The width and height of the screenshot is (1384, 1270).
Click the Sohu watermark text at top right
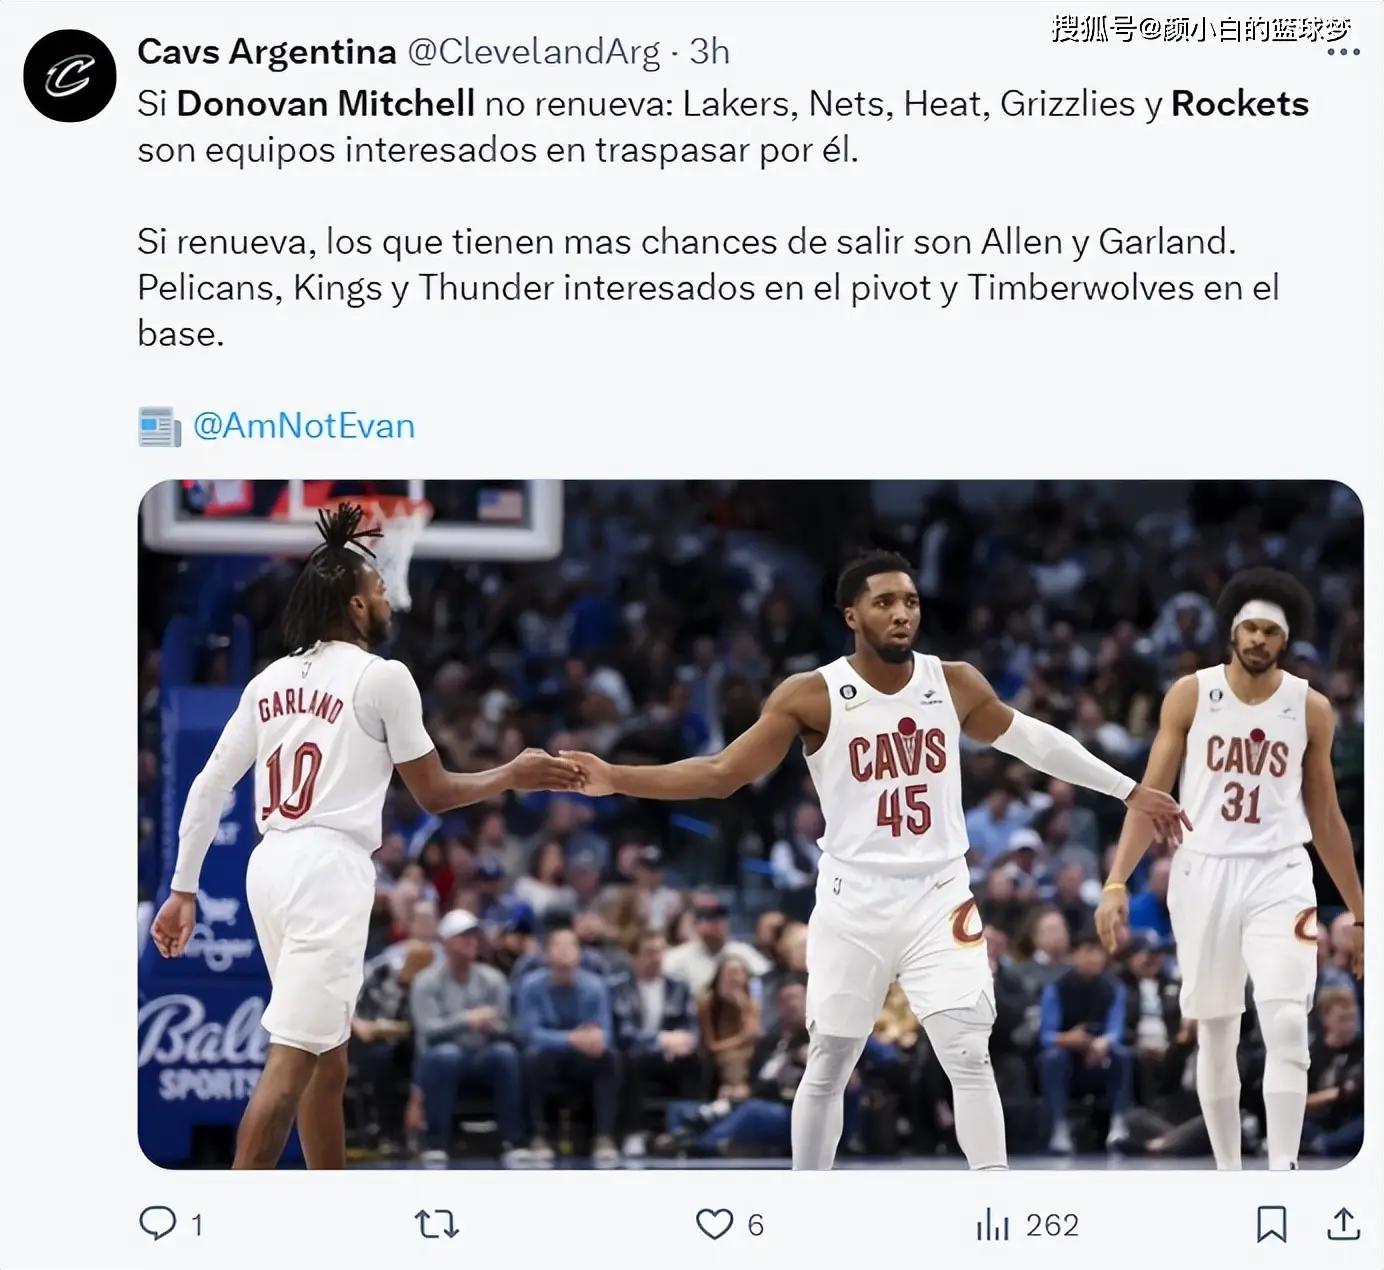click(x=1201, y=29)
